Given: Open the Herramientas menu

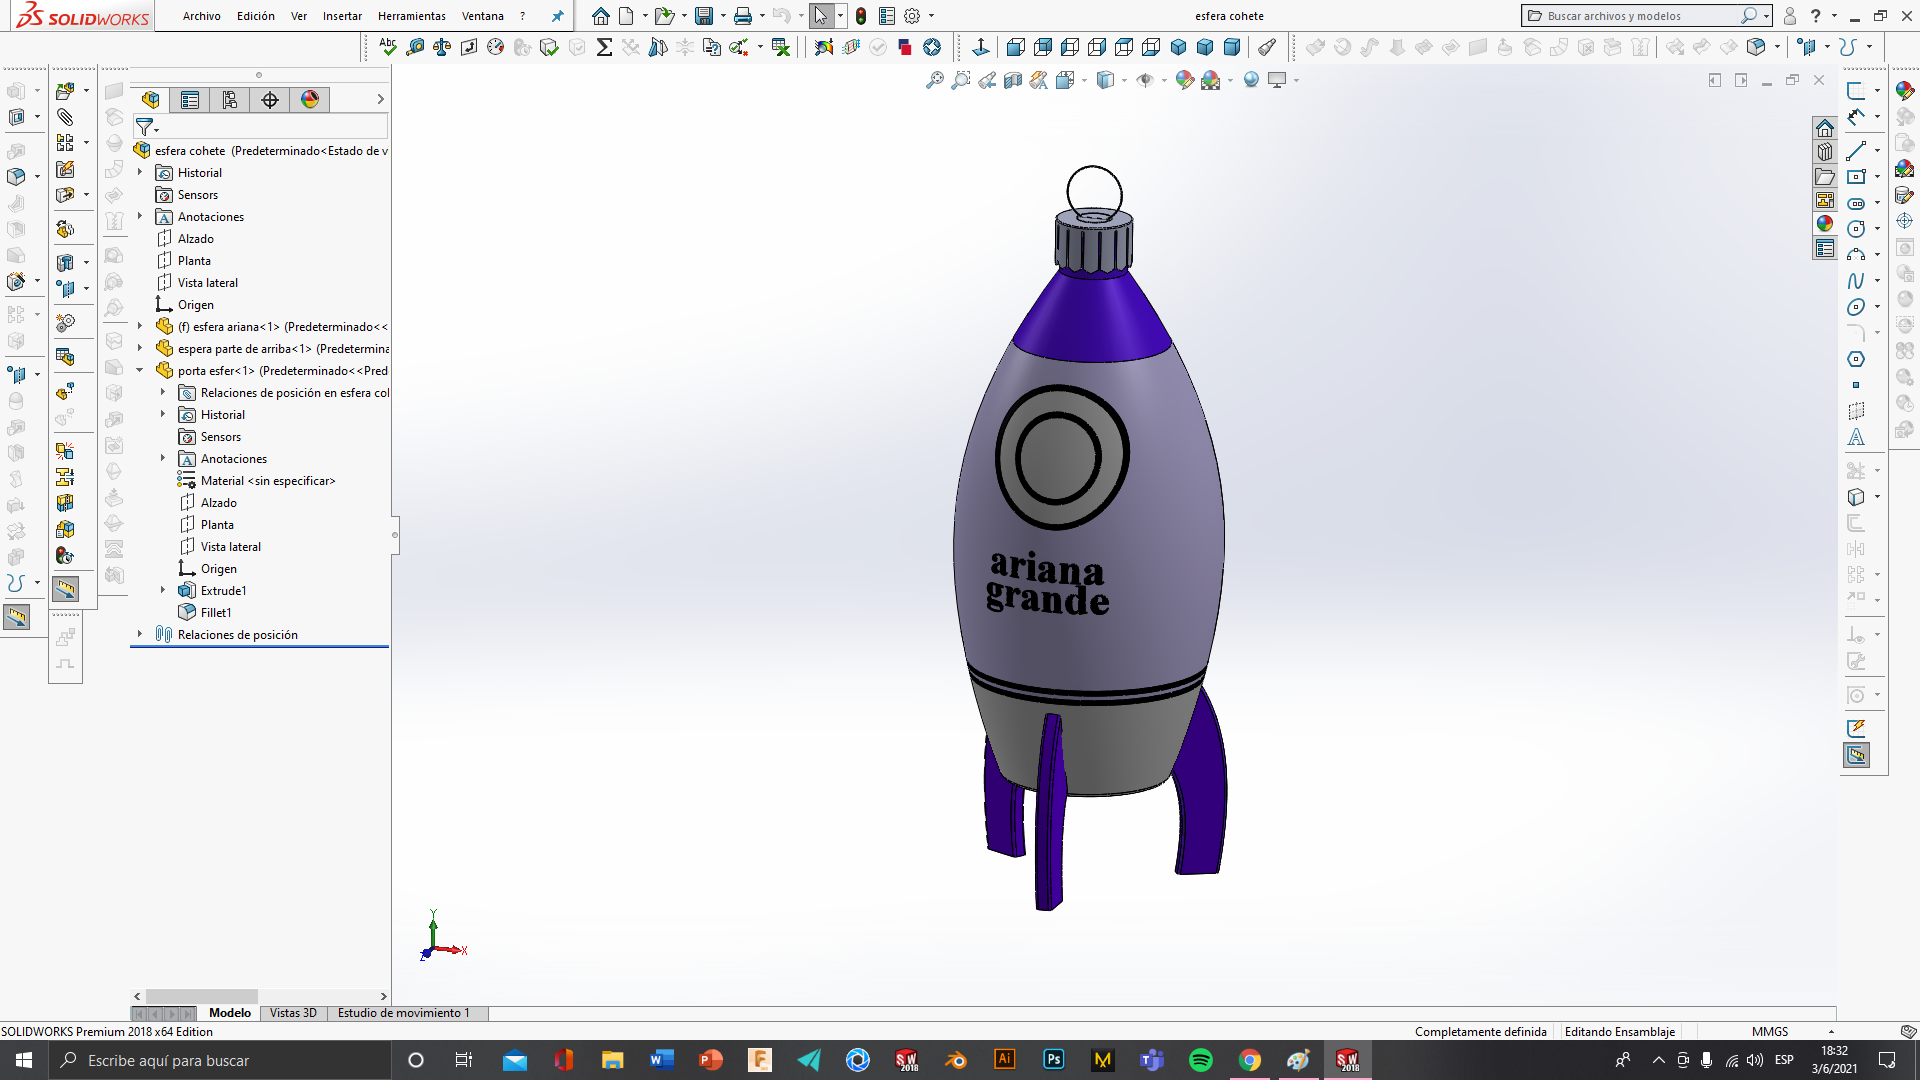Looking at the screenshot, I should point(411,16).
